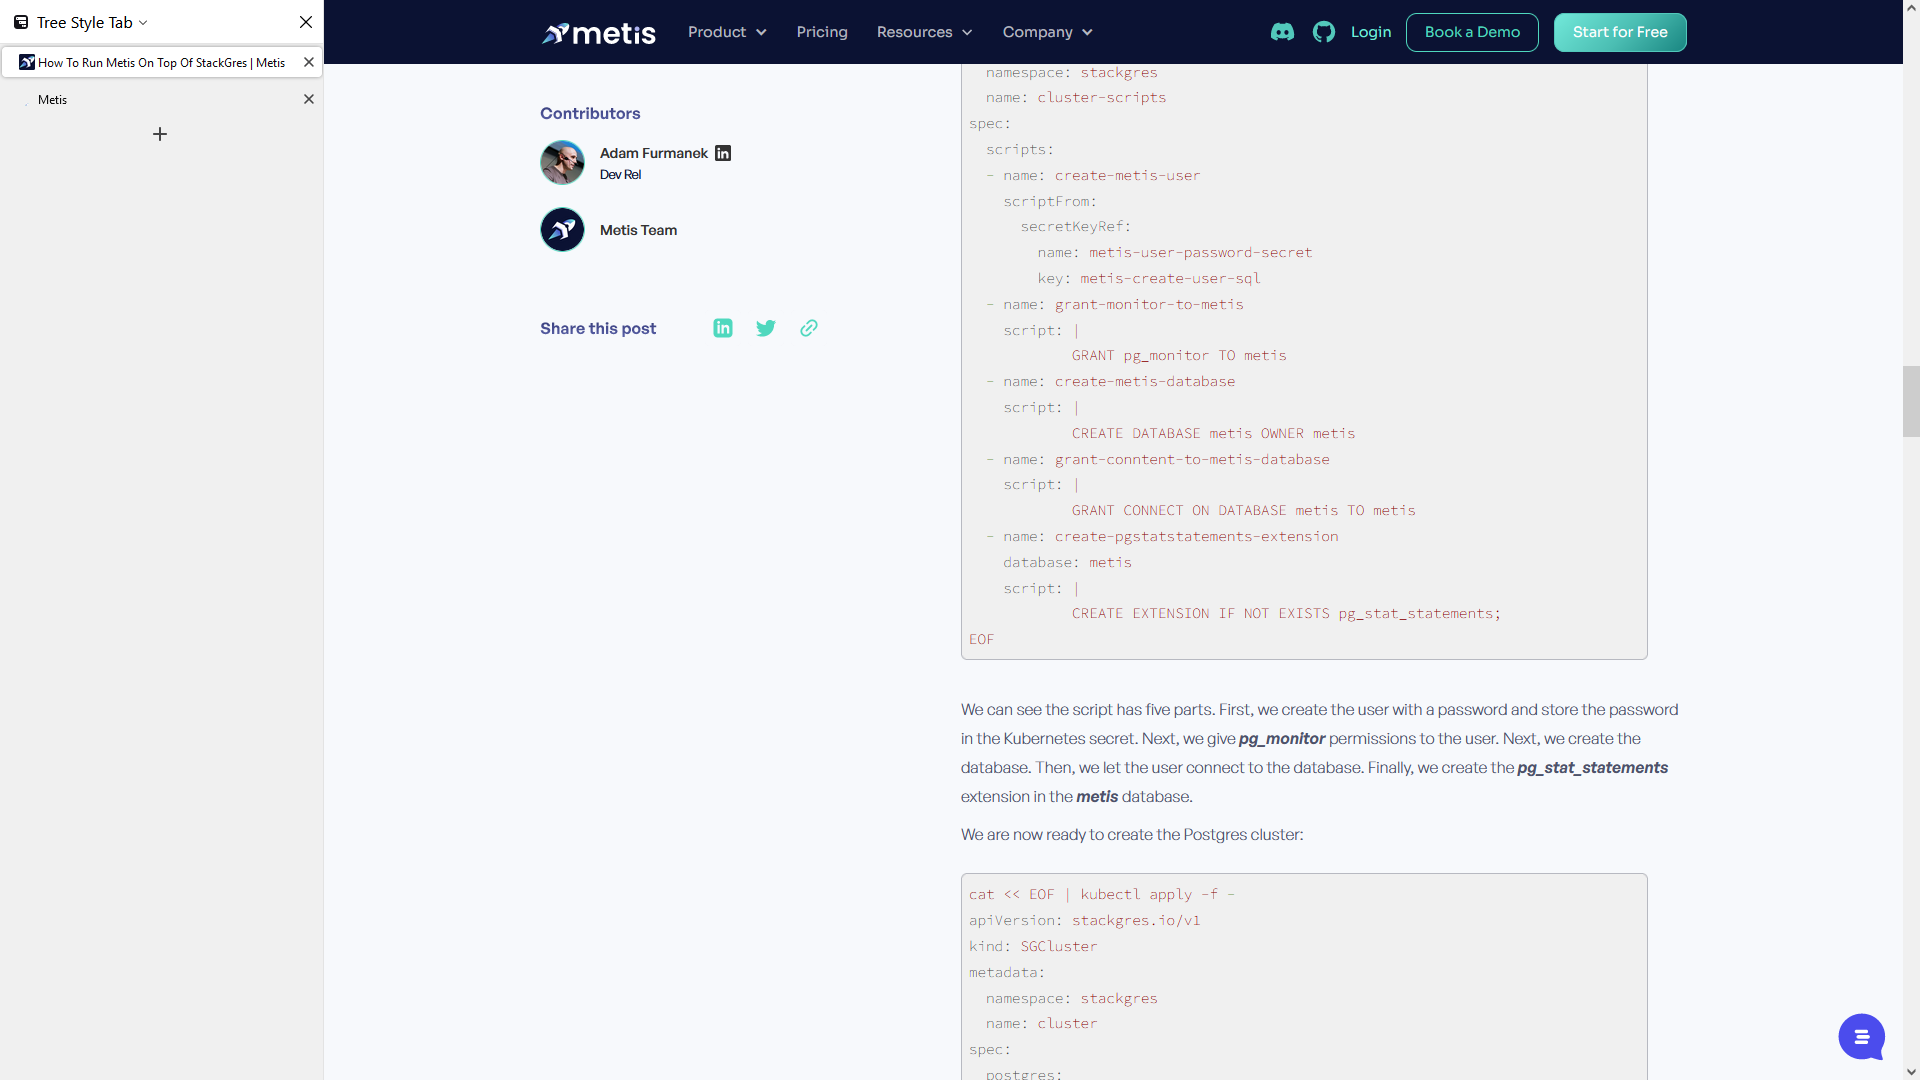This screenshot has height=1080, width=1920.
Task: Click 'apiVersion: stackgres.io/v1' code line
Action: [1085, 920]
